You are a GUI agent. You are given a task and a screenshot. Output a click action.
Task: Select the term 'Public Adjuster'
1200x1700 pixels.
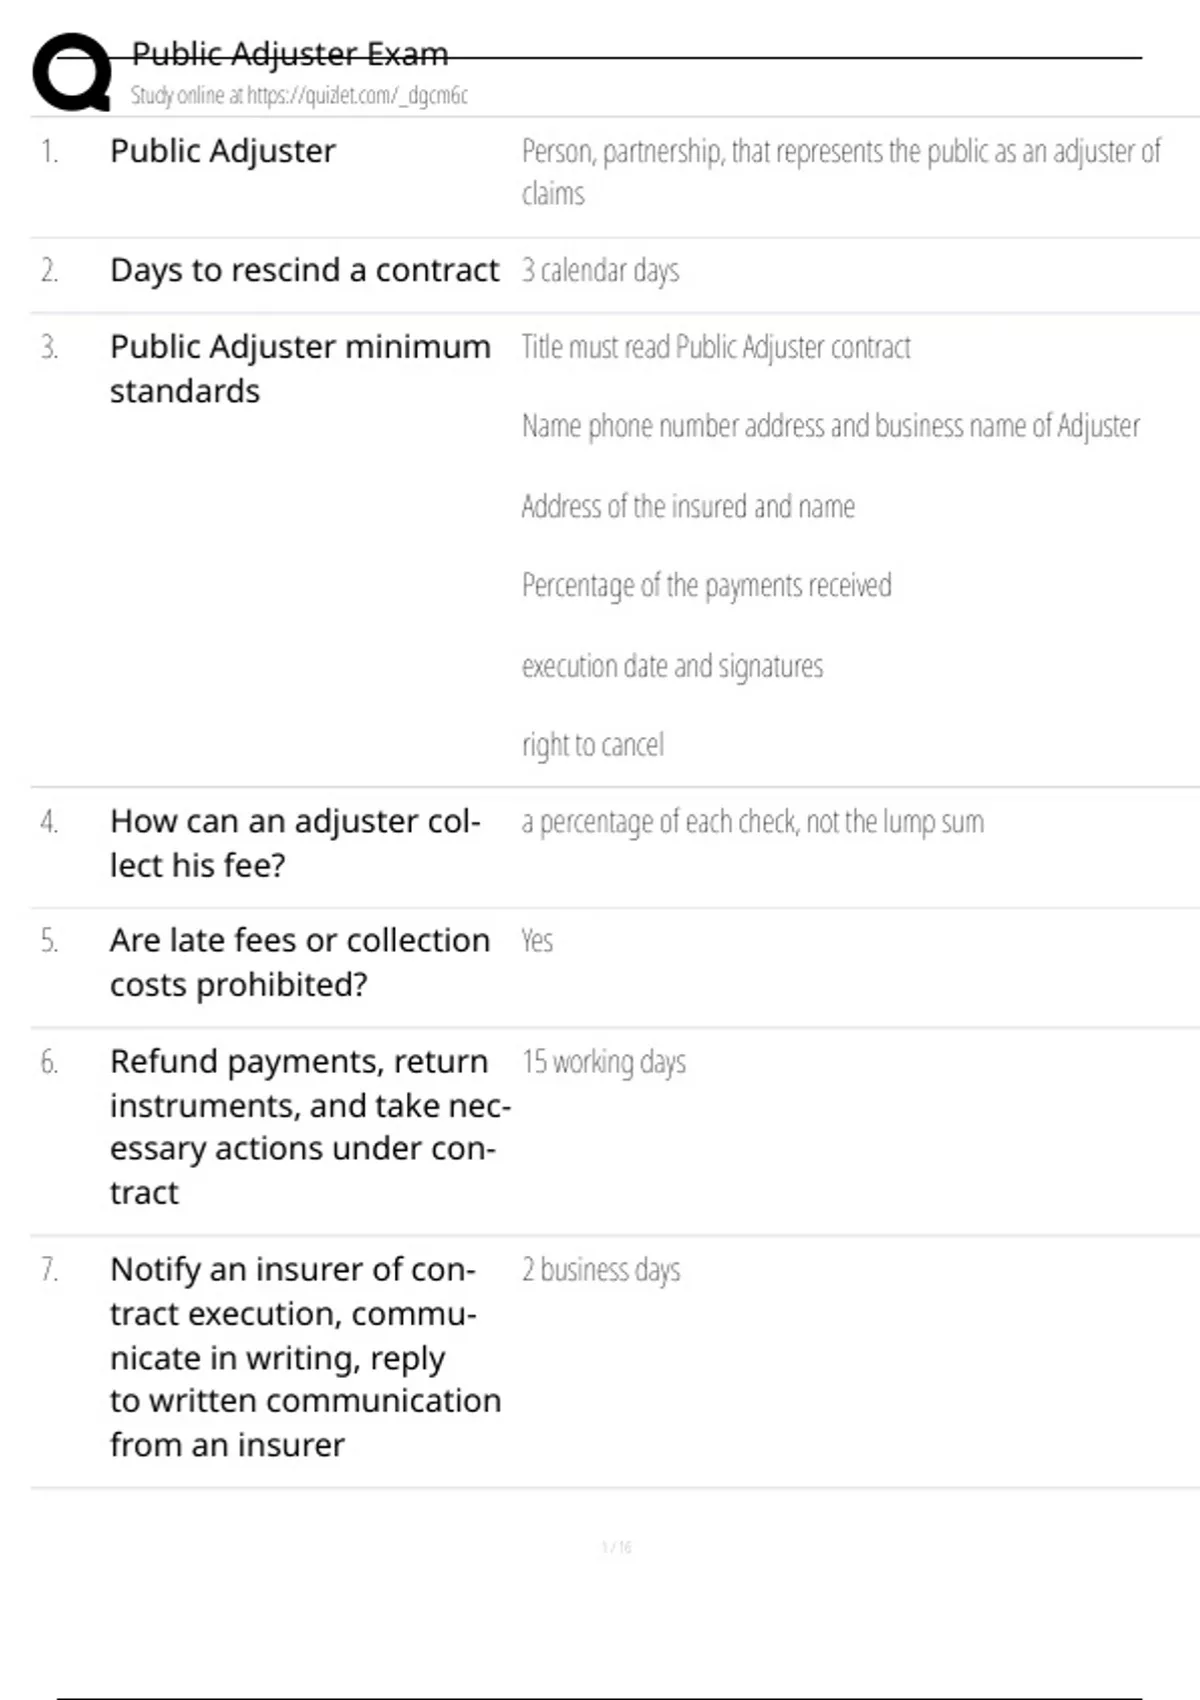(x=223, y=151)
